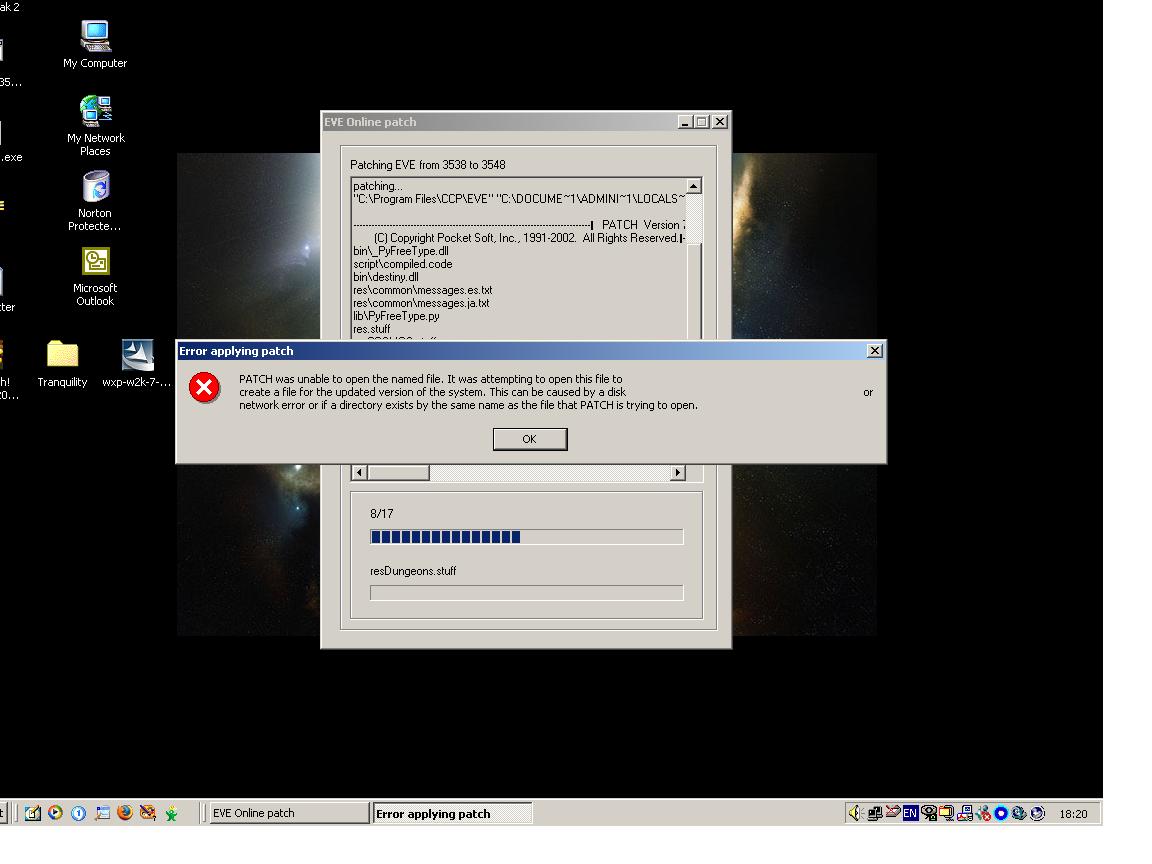This screenshot has height=864, width=1152.
Task: Click the 'res.stuff' log line
Action: (x=372, y=329)
